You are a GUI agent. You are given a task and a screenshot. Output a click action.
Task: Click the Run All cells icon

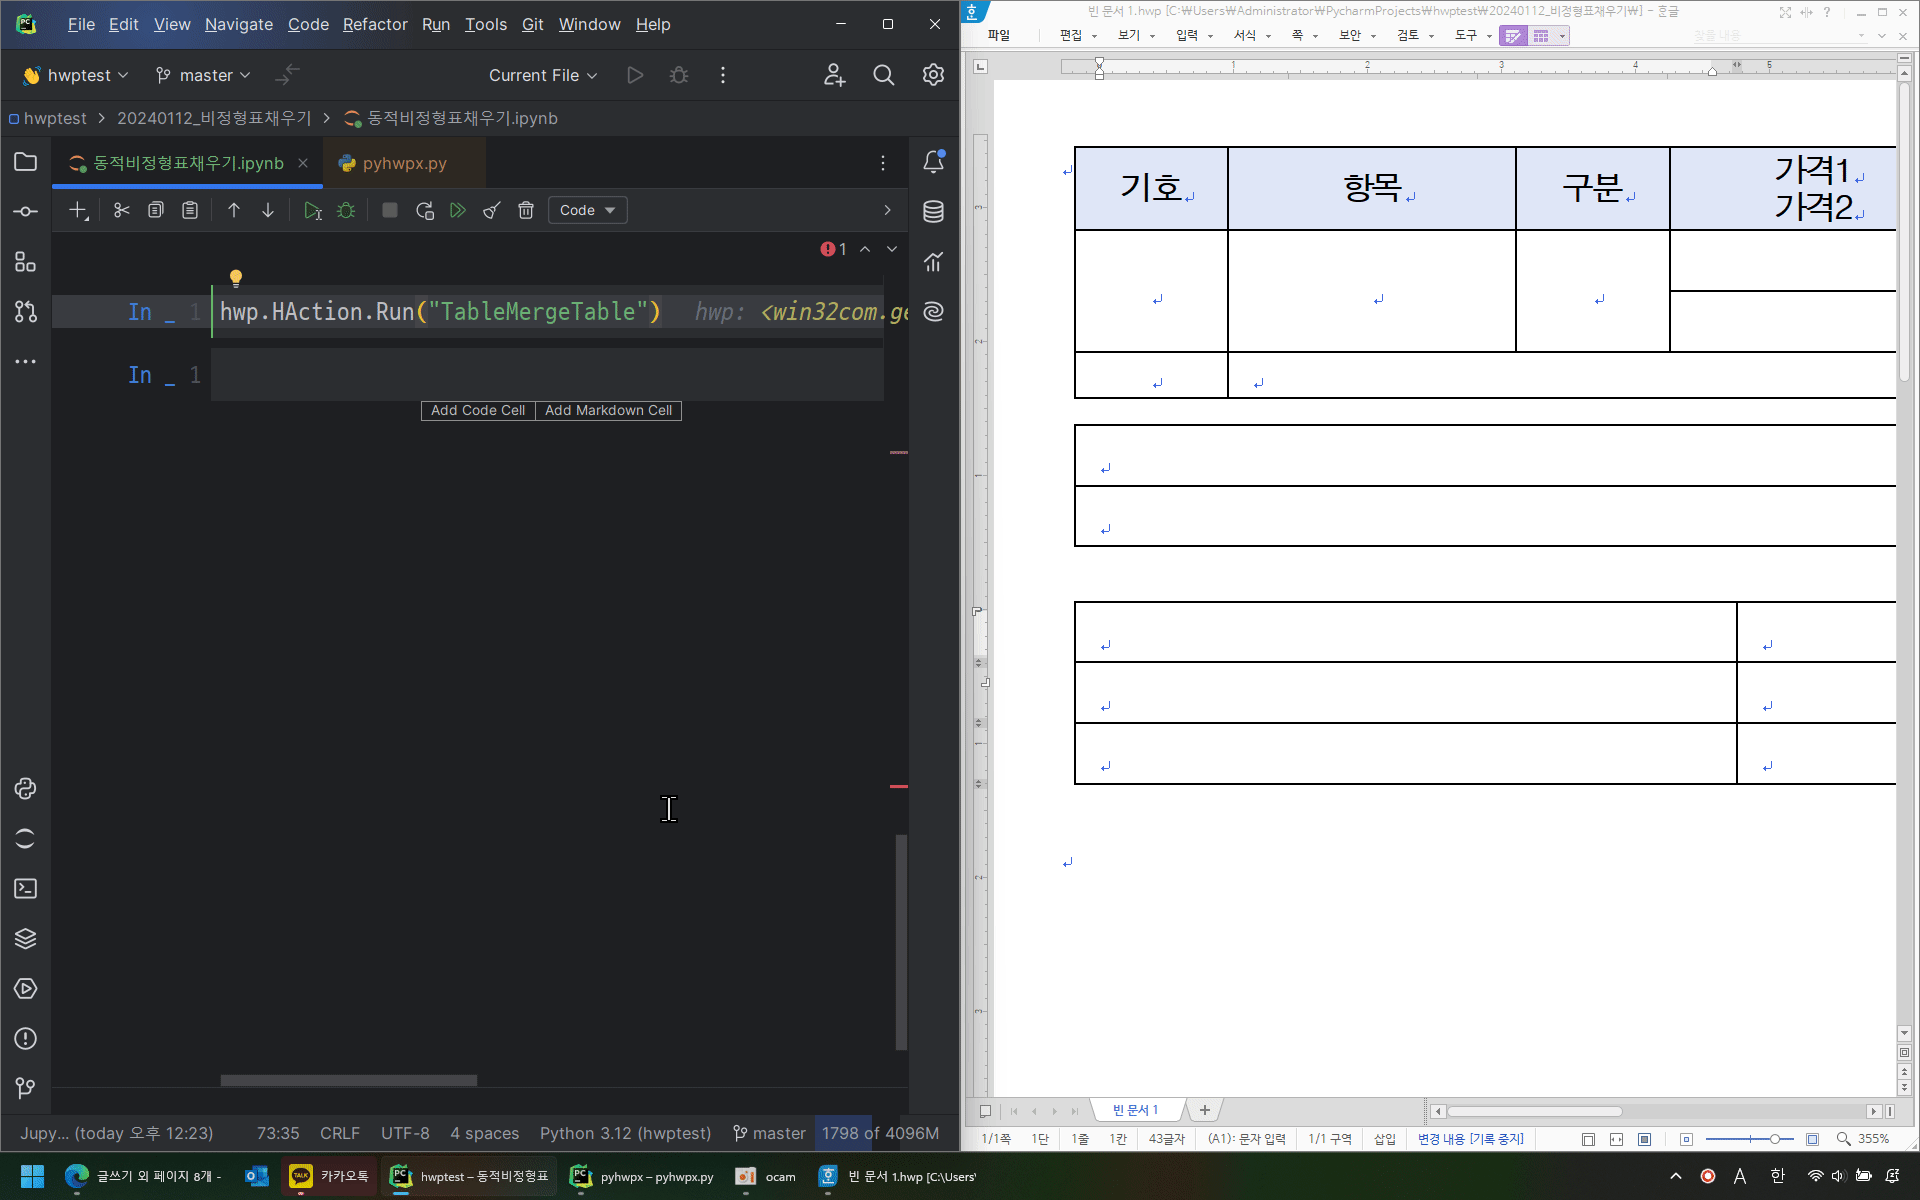458,210
